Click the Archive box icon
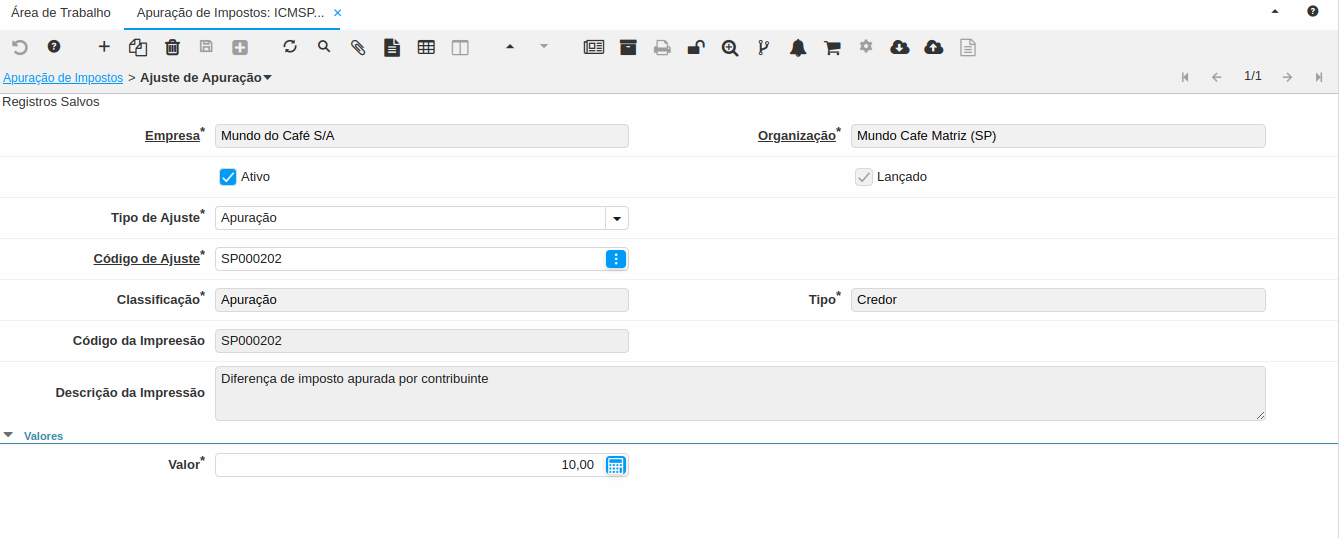 point(628,47)
